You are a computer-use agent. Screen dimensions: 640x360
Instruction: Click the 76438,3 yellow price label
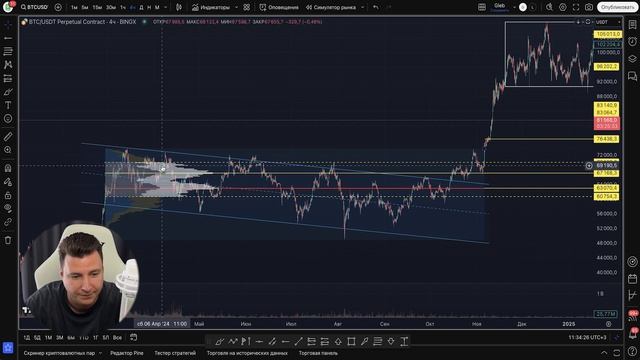click(607, 139)
